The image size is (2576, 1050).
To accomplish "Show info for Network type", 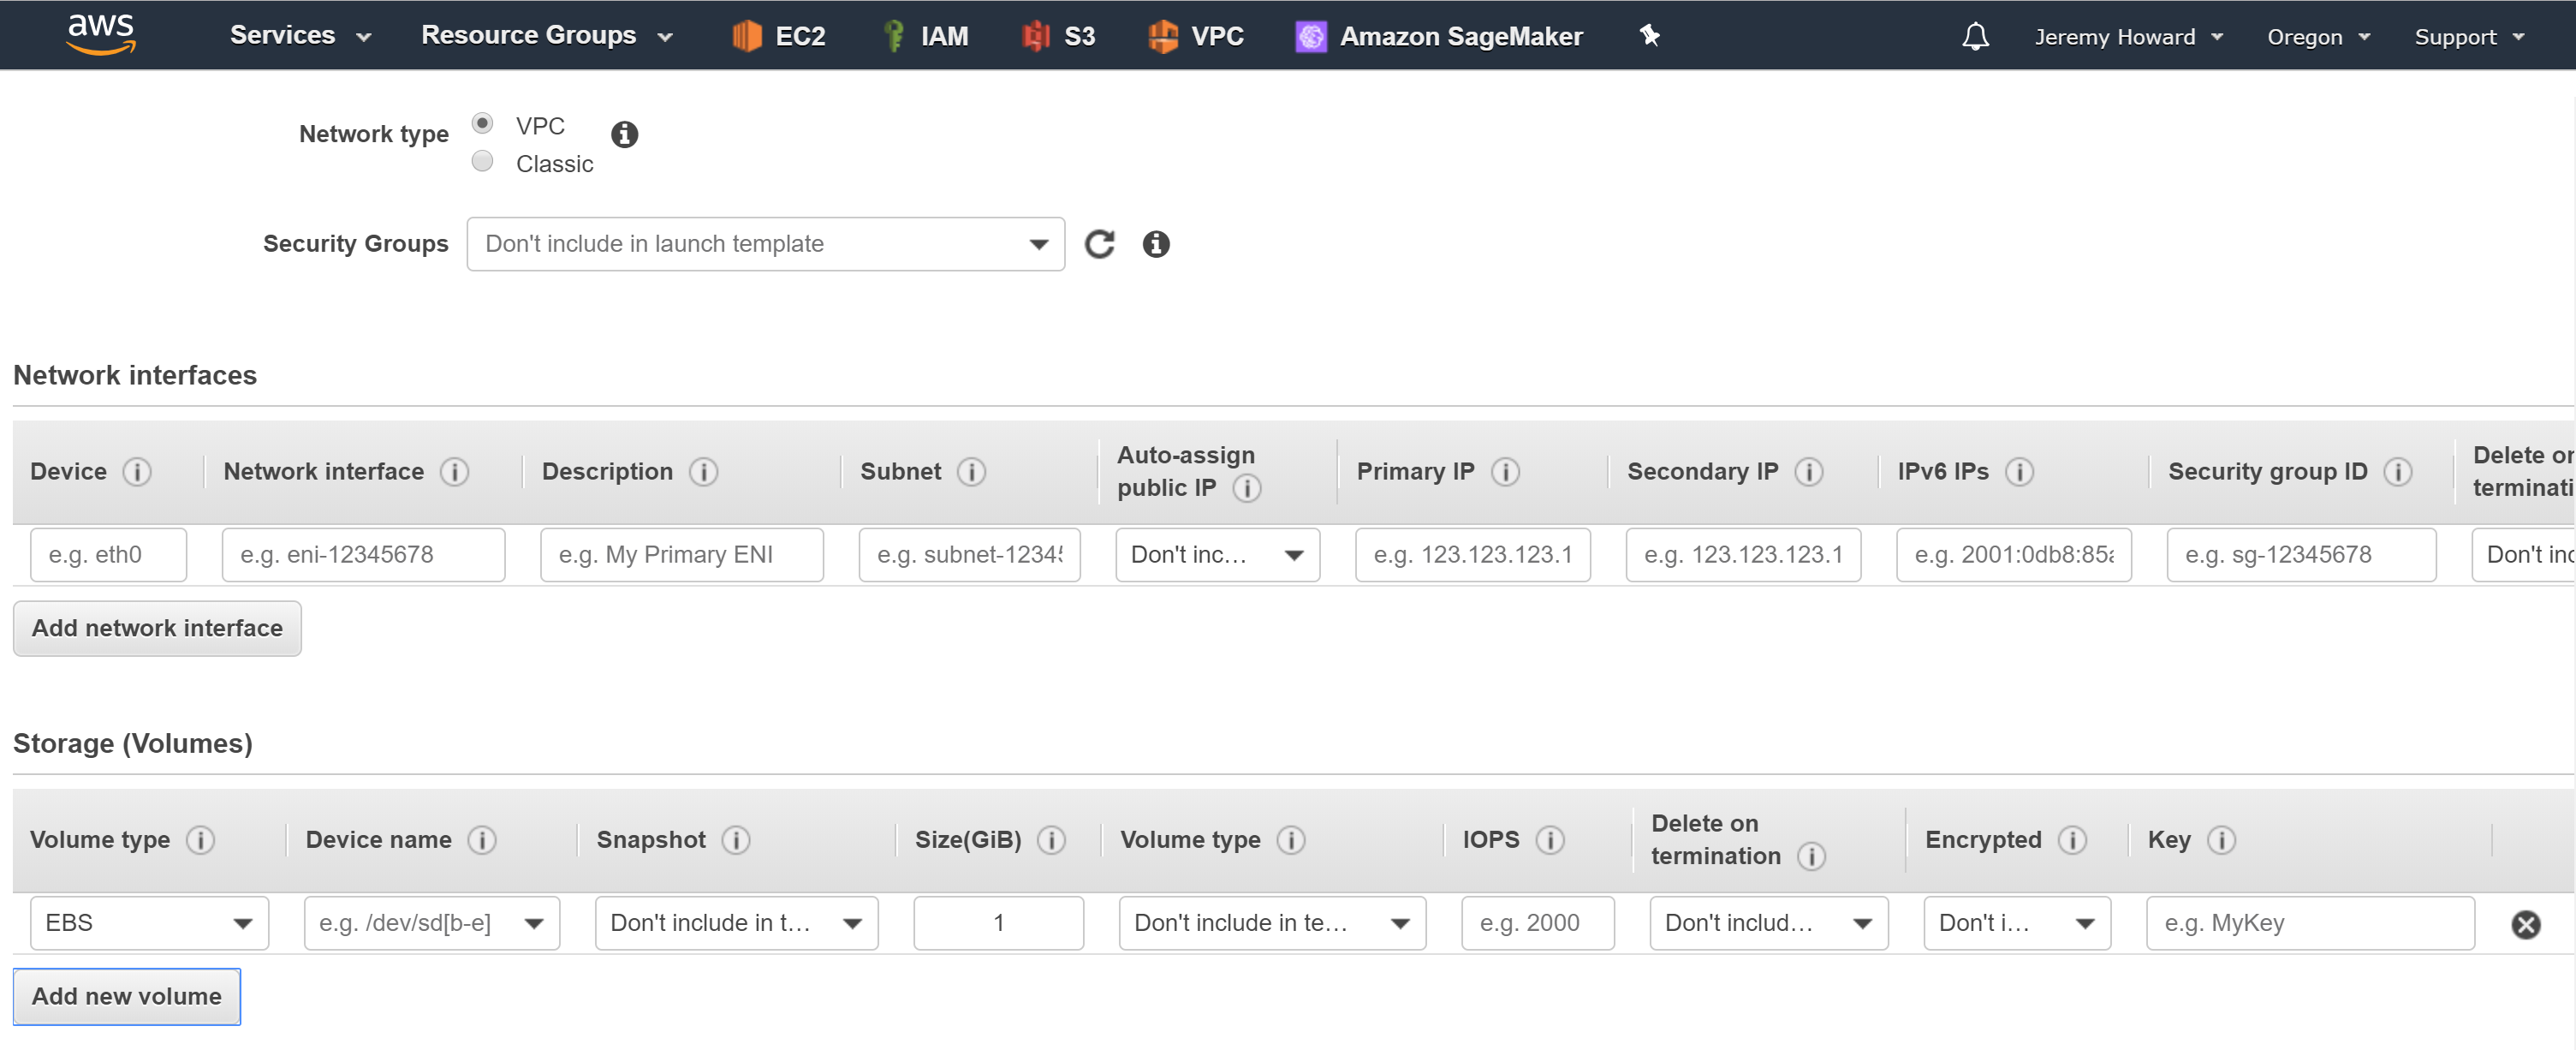I will coord(624,134).
